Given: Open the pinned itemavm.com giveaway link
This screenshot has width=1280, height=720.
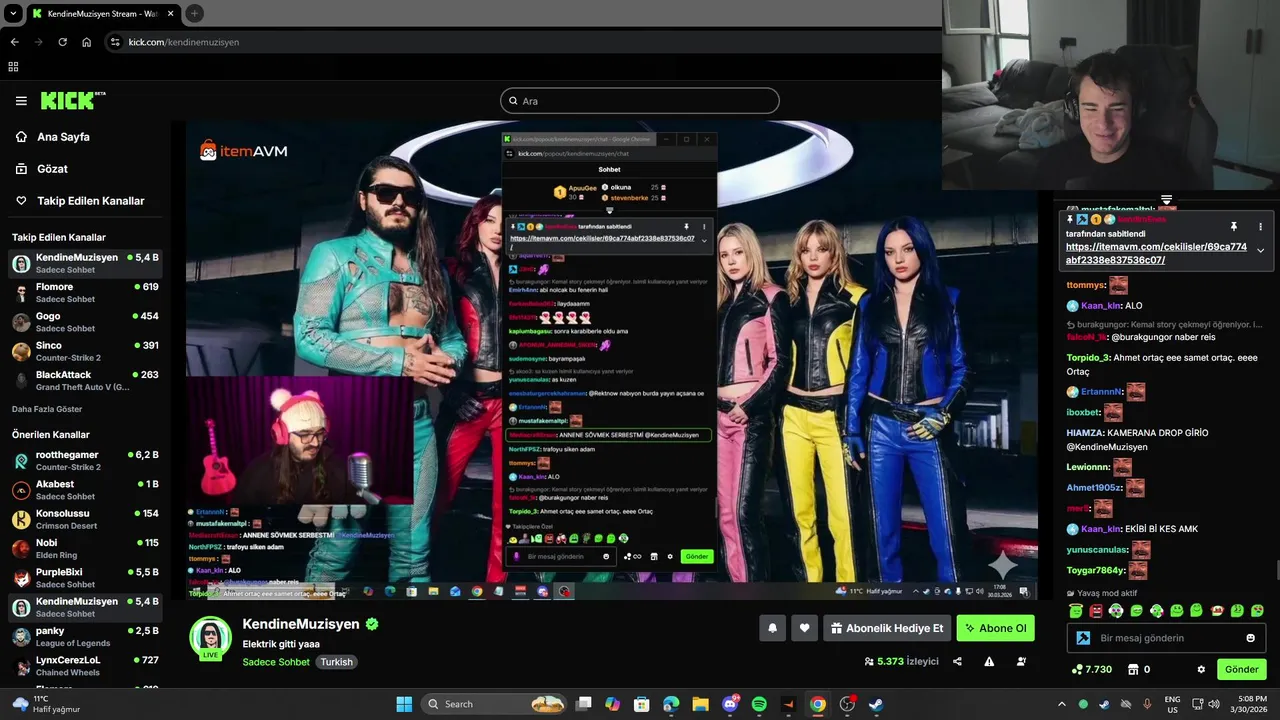Looking at the screenshot, I should coord(1156,253).
